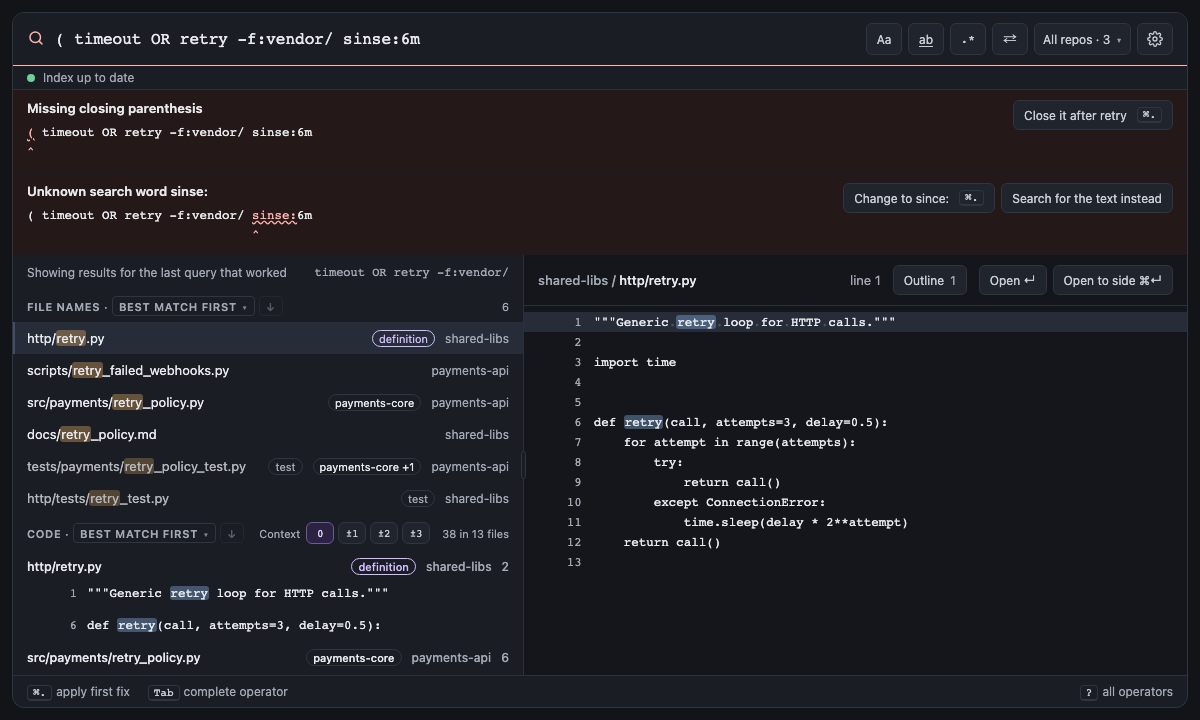Open search settings gear
The height and width of the screenshot is (720, 1200).
[x=1155, y=39]
